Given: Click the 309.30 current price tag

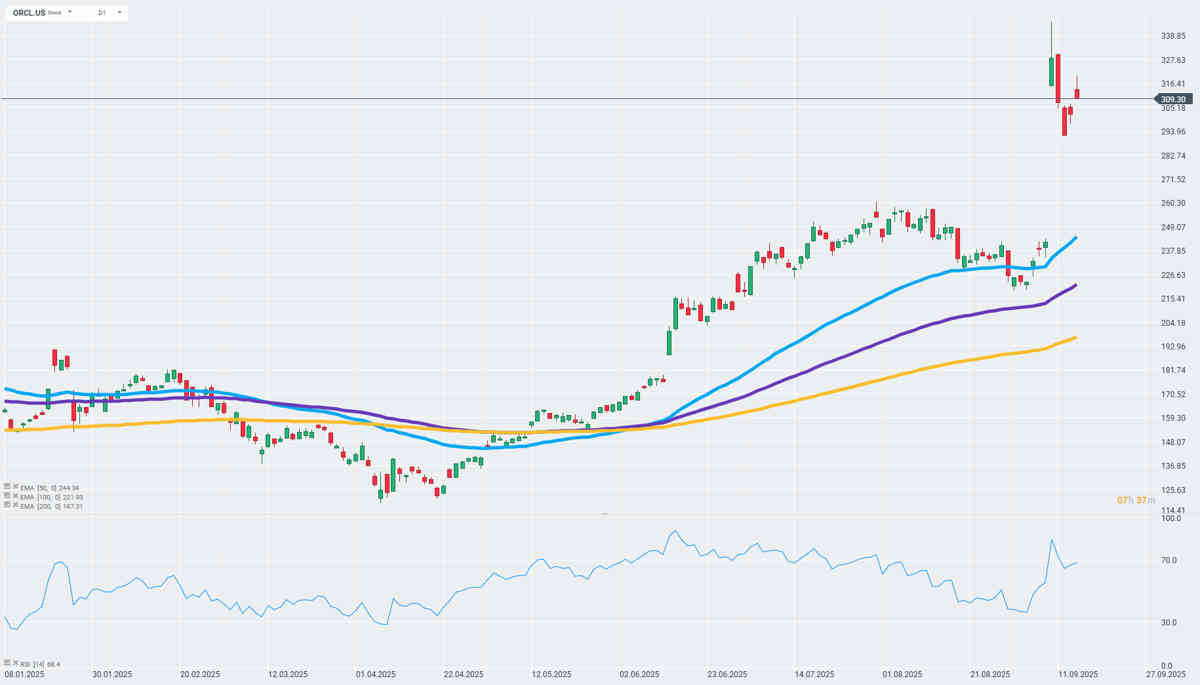Looking at the screenshot, I should [1173, 99].
